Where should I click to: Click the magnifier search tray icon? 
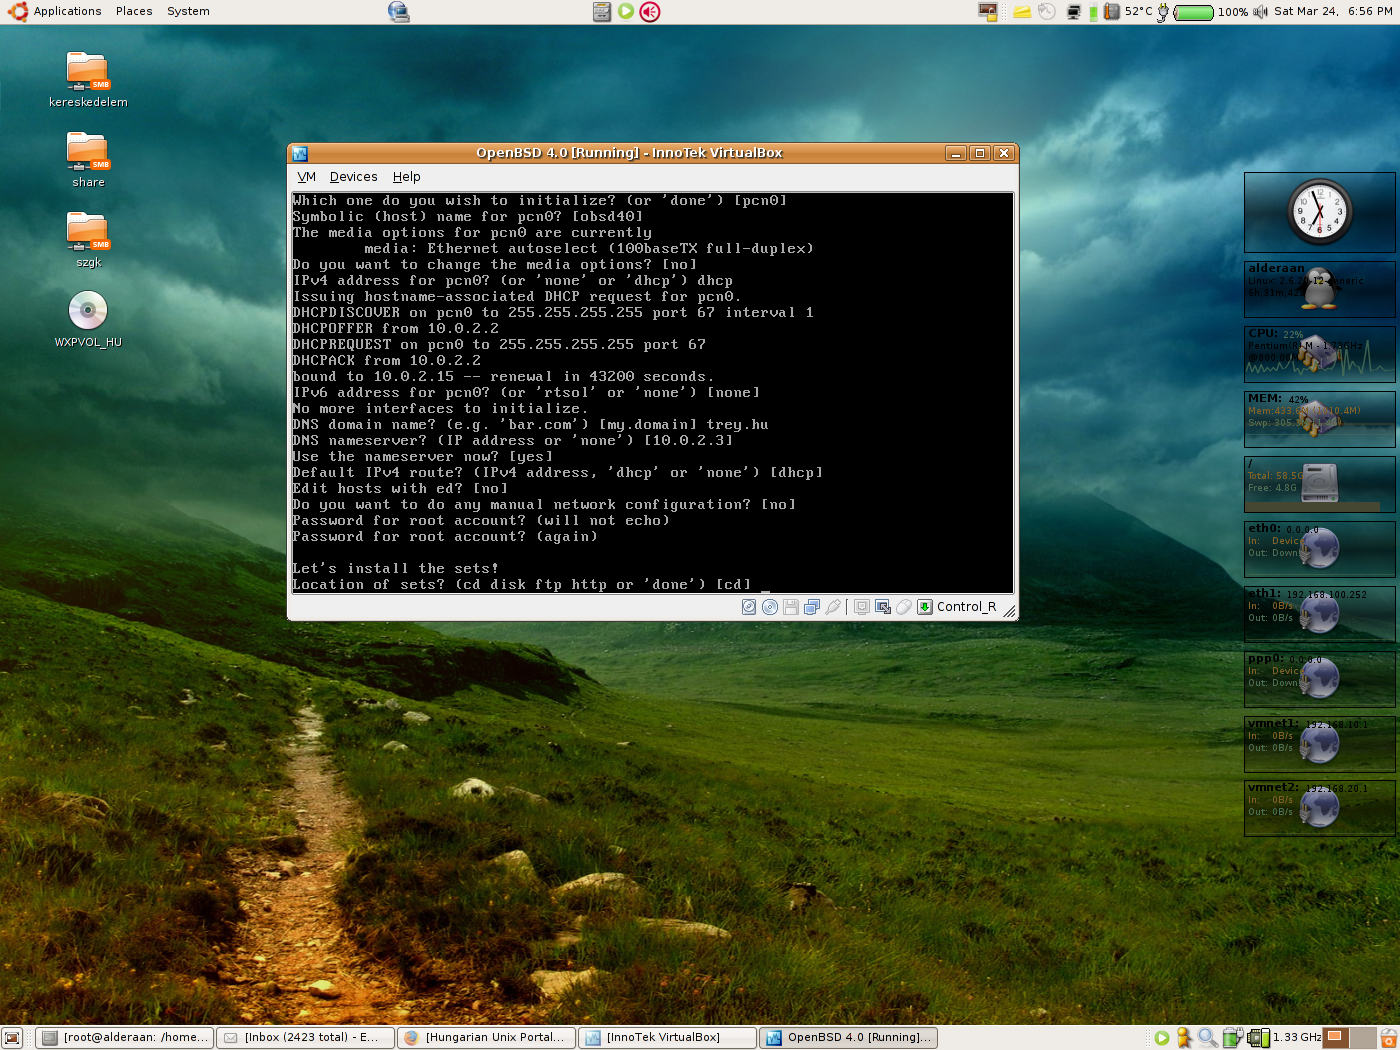1208,1038
